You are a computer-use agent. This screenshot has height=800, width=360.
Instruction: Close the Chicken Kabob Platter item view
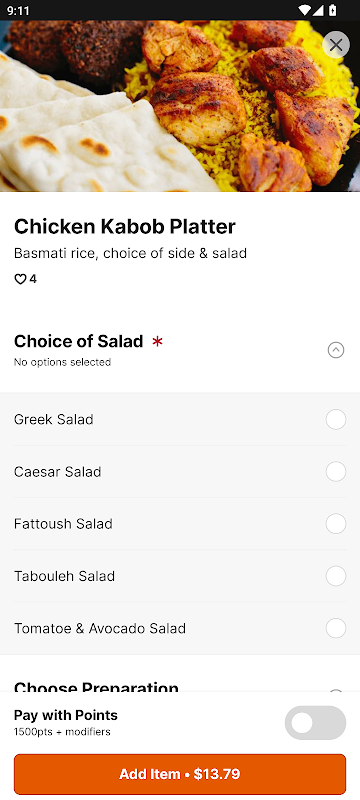tap(336, 45)
